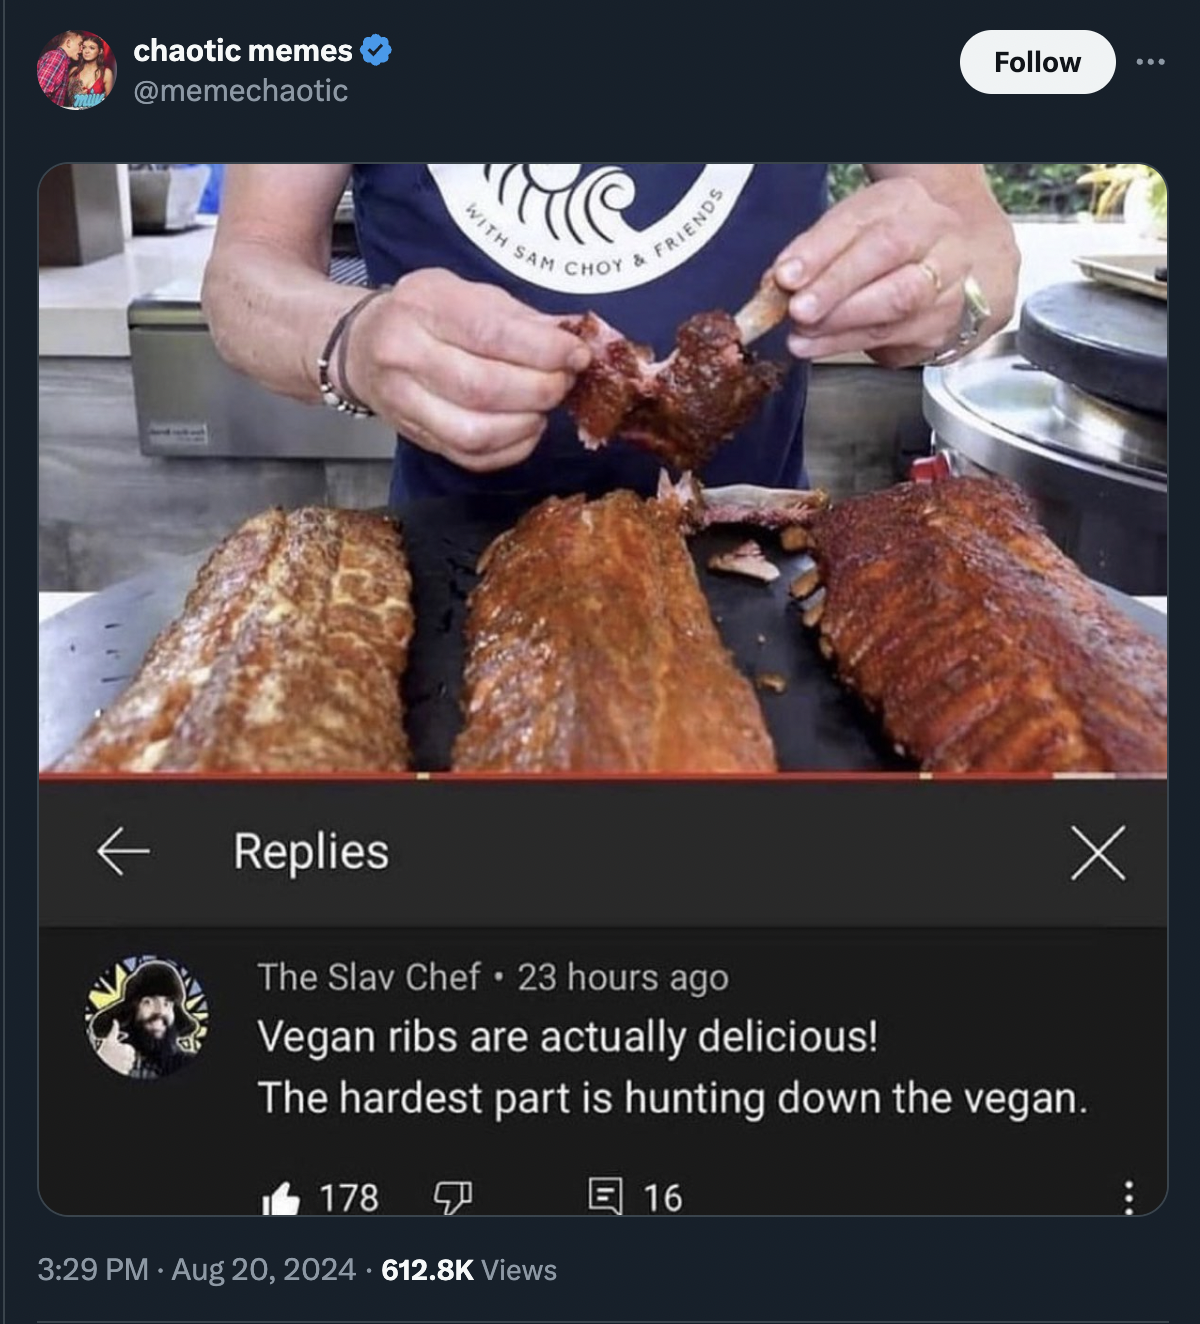Close the Replies panel with the X
This screenshot has width=1200, height=1324.
coord(1098,853)
